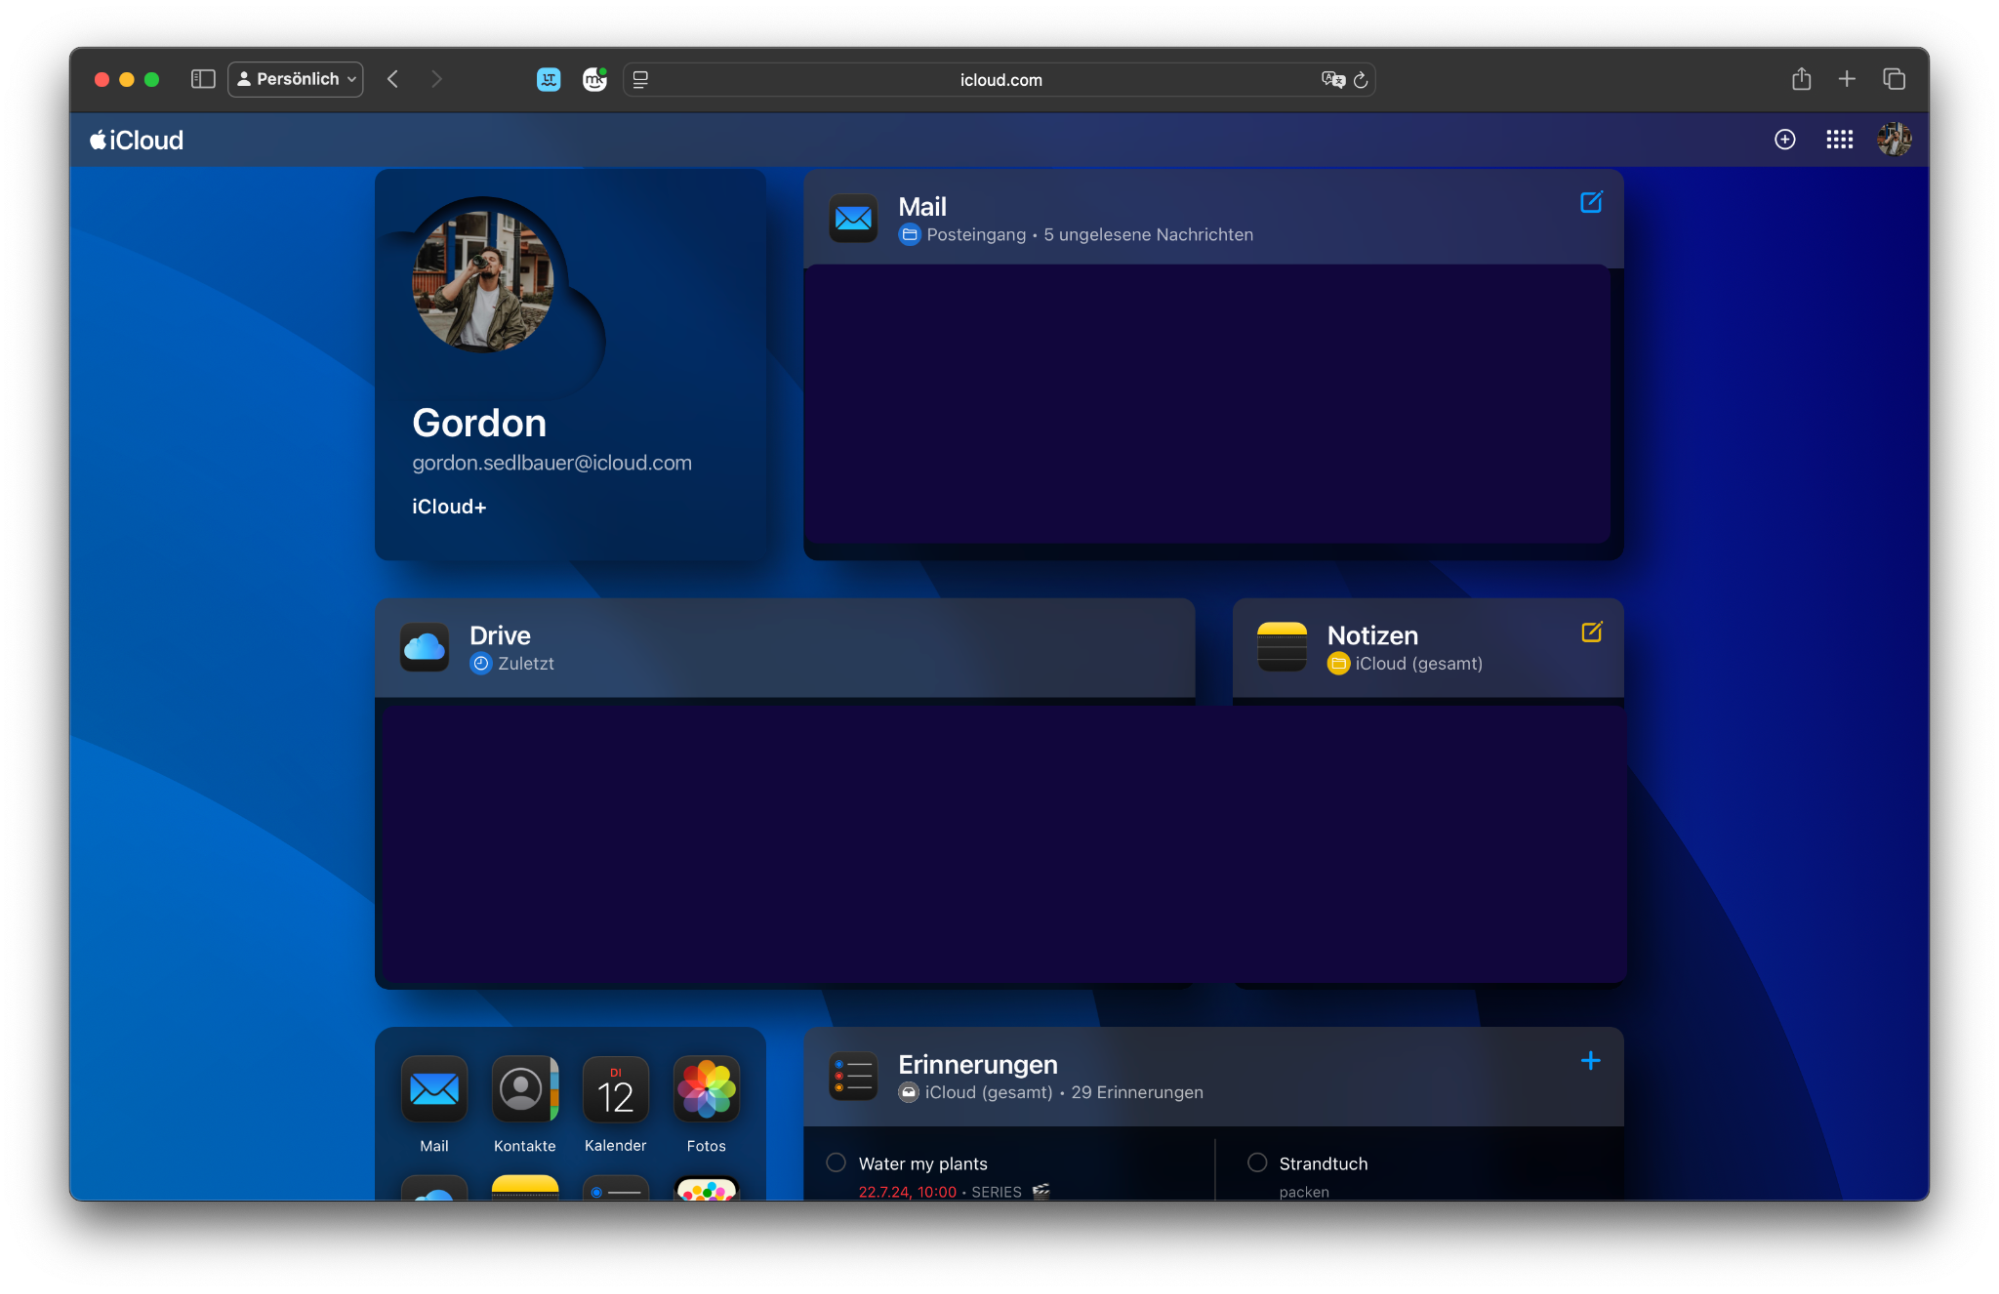Open the Erinnerungen widget title
Screen dimensions: 1999x1294
pos(977,1065)
